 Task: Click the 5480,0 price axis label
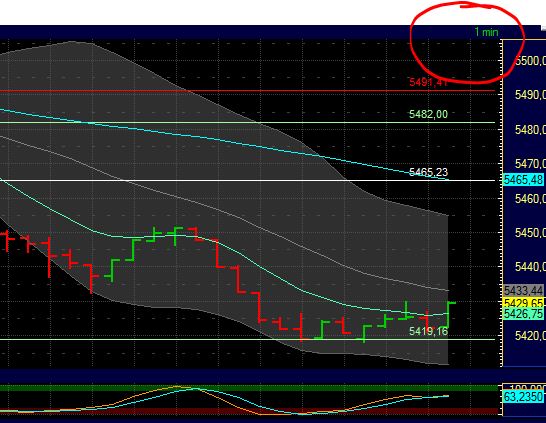click(x=530, y=130)
